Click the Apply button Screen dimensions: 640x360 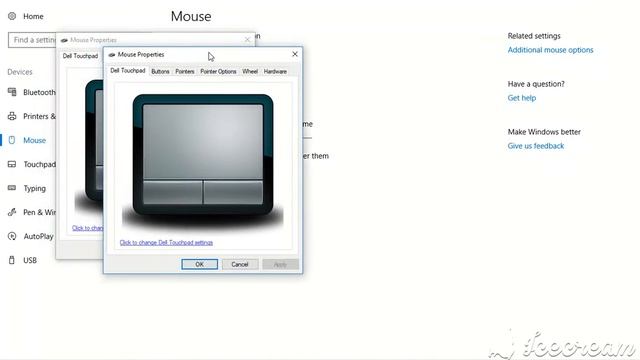click(x=280, y=264)
